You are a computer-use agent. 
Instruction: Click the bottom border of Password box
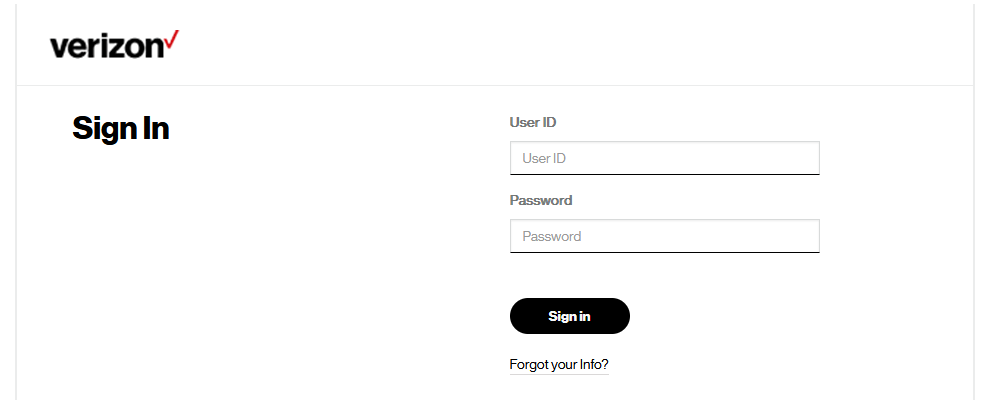tap(664, 252)
